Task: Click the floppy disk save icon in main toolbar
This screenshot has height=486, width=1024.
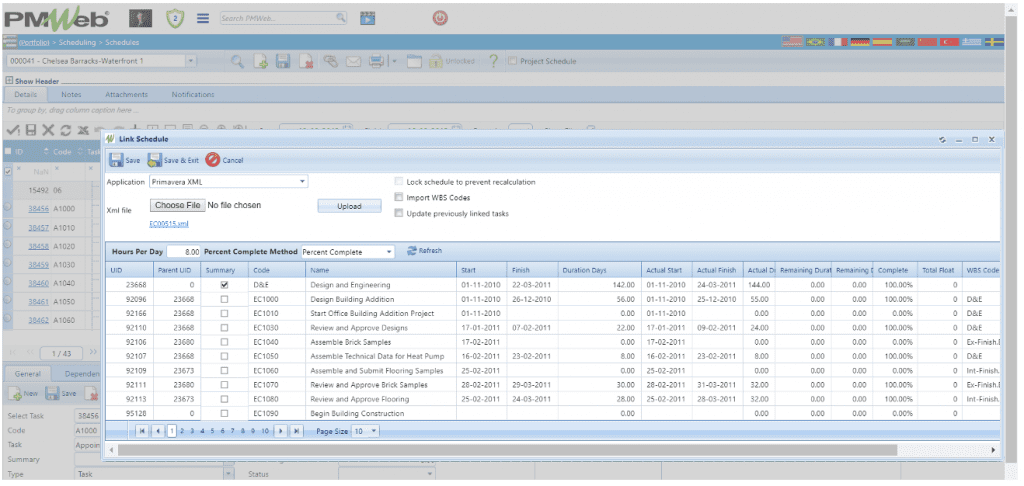Action: point(283,61)
